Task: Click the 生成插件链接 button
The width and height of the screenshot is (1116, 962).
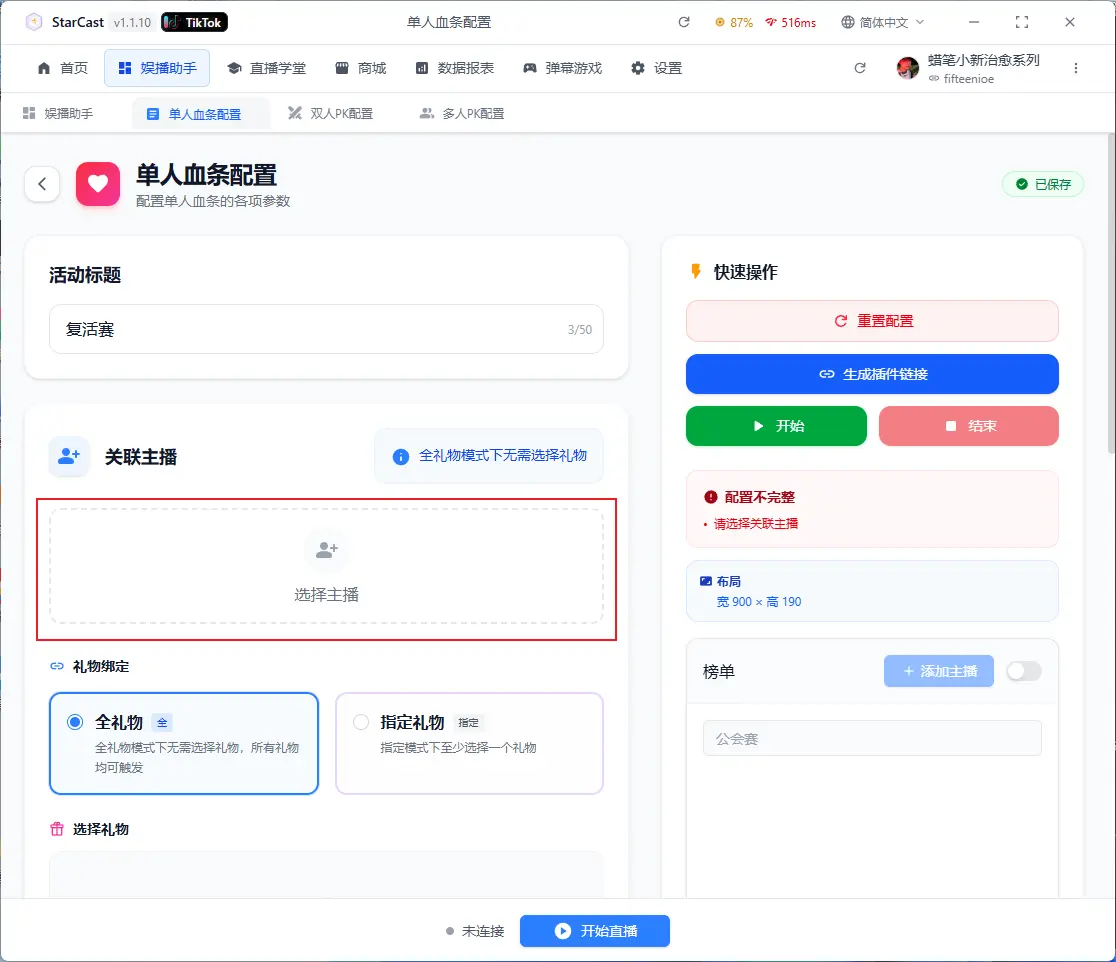Action: tap(872, 374)
